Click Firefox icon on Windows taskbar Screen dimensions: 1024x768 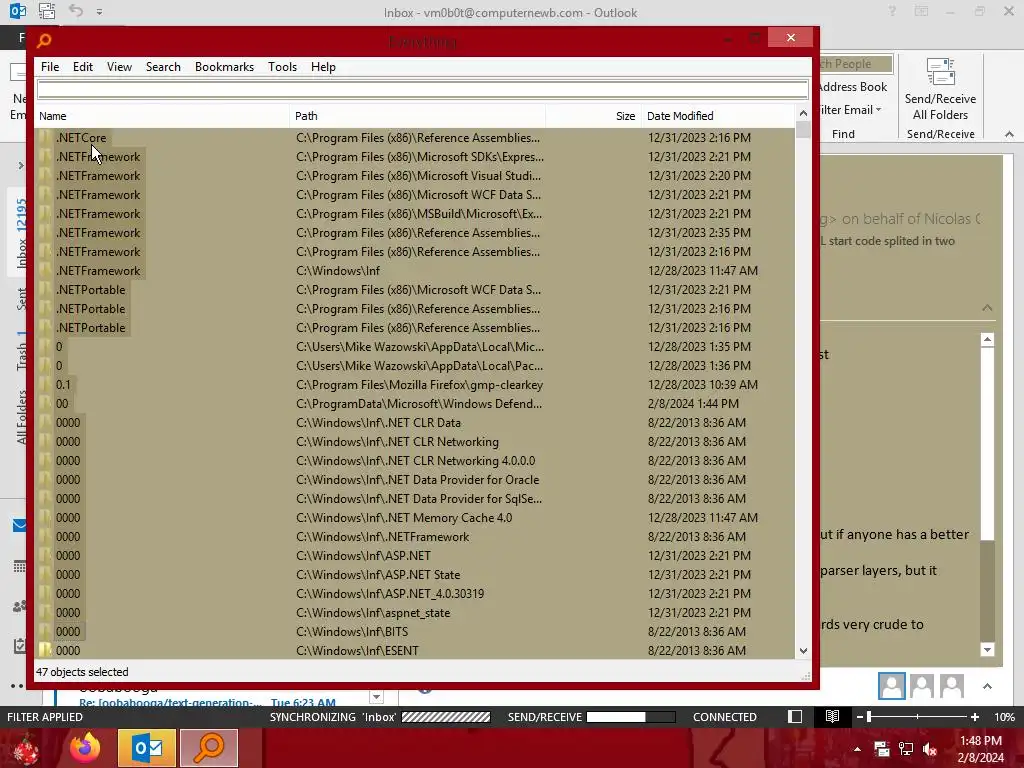click(86, 748)
